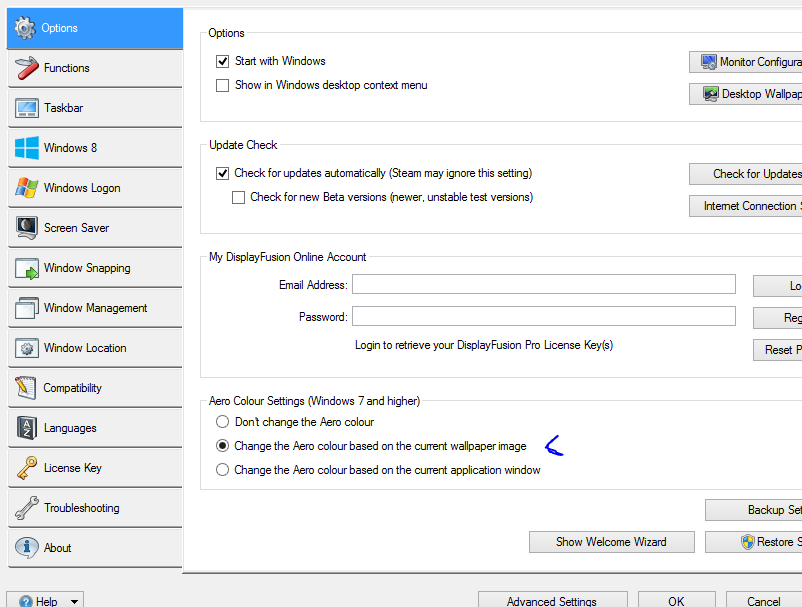Click the Show Welcome Wizard button
The width and height of the screenshot is (802, 607).
pyautogui.click(x=611, y=542)
